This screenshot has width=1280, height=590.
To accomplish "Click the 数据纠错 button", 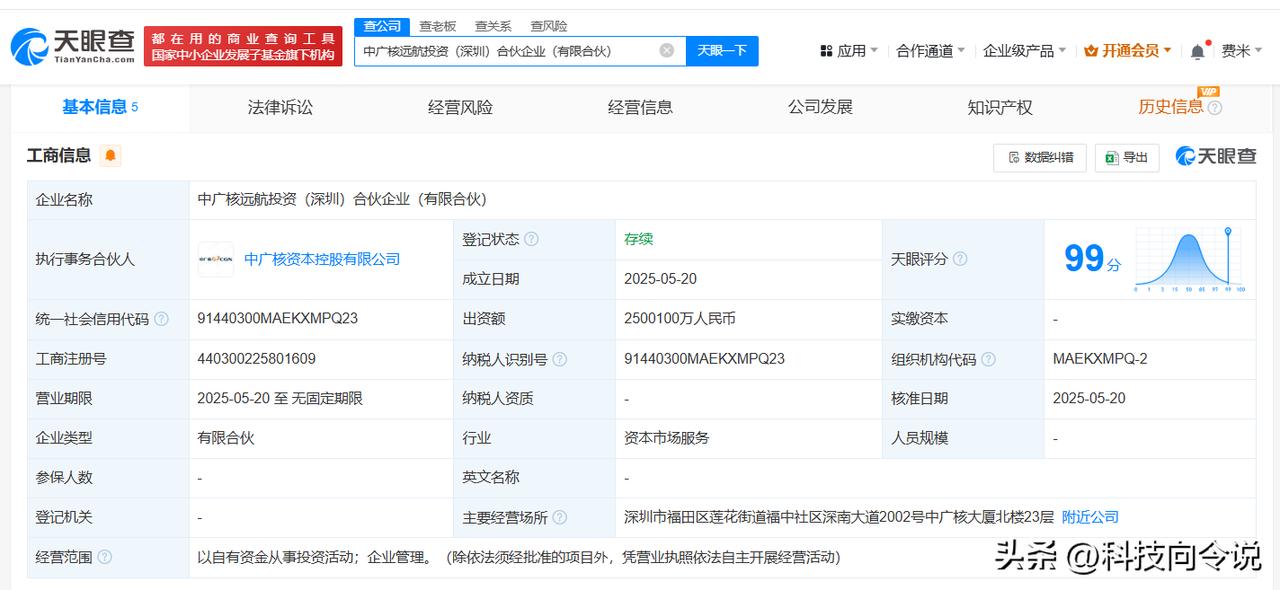I will pos(1040,157).
